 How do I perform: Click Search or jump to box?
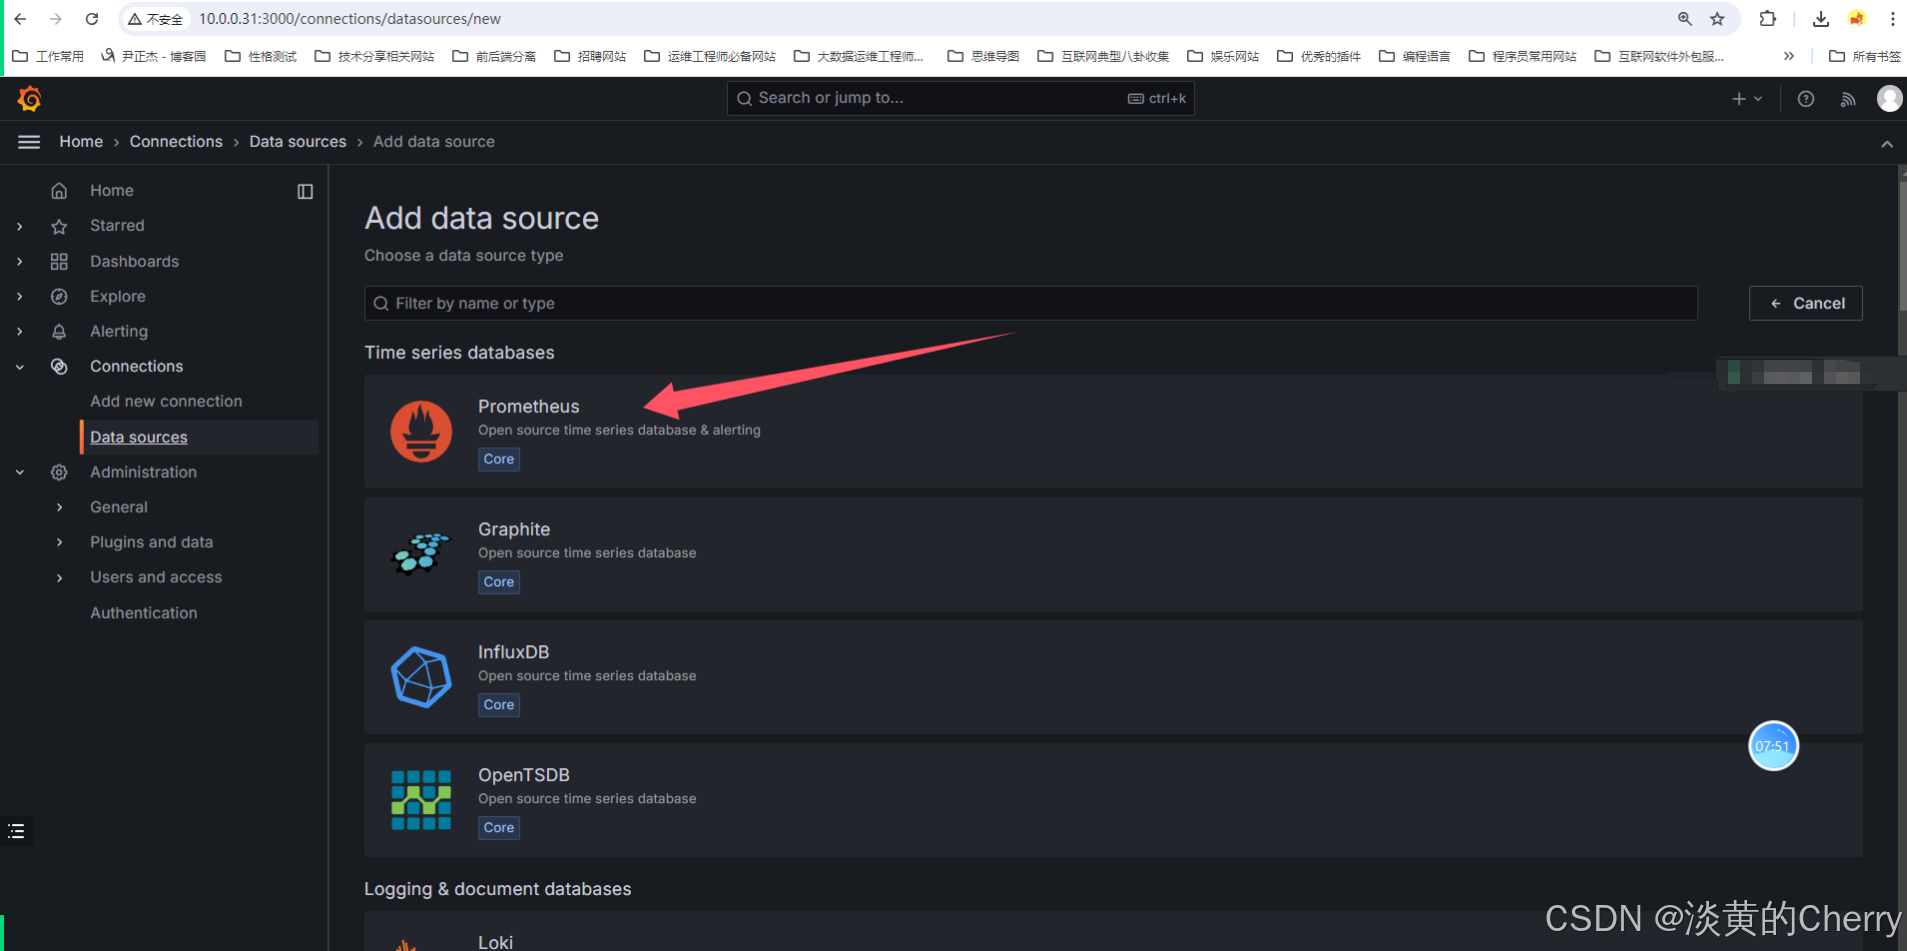[960, 98]
